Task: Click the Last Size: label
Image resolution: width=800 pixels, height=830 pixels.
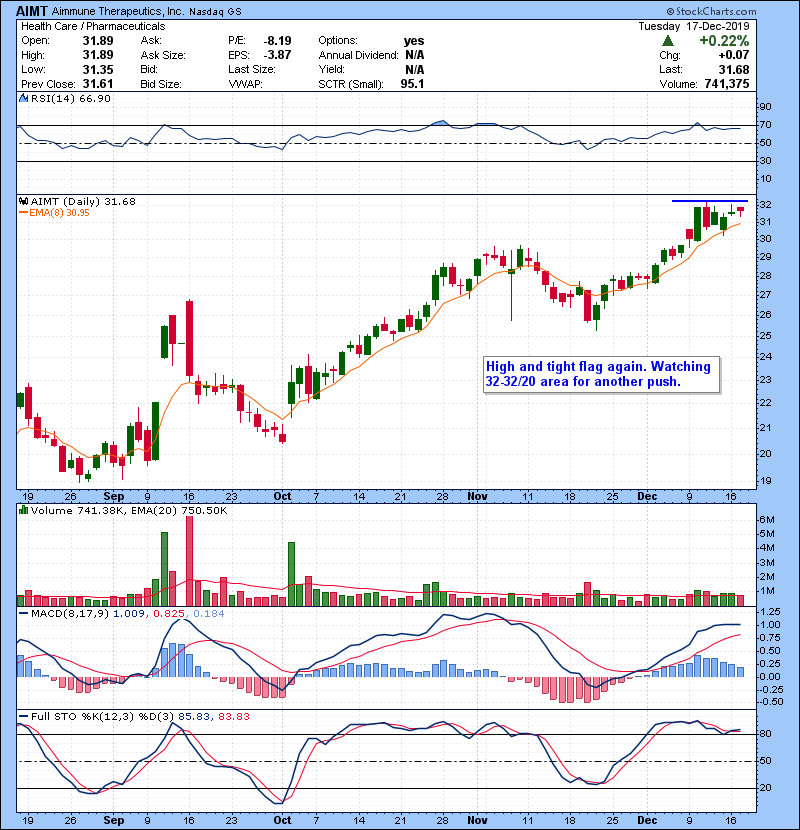Action: point(251,69)
